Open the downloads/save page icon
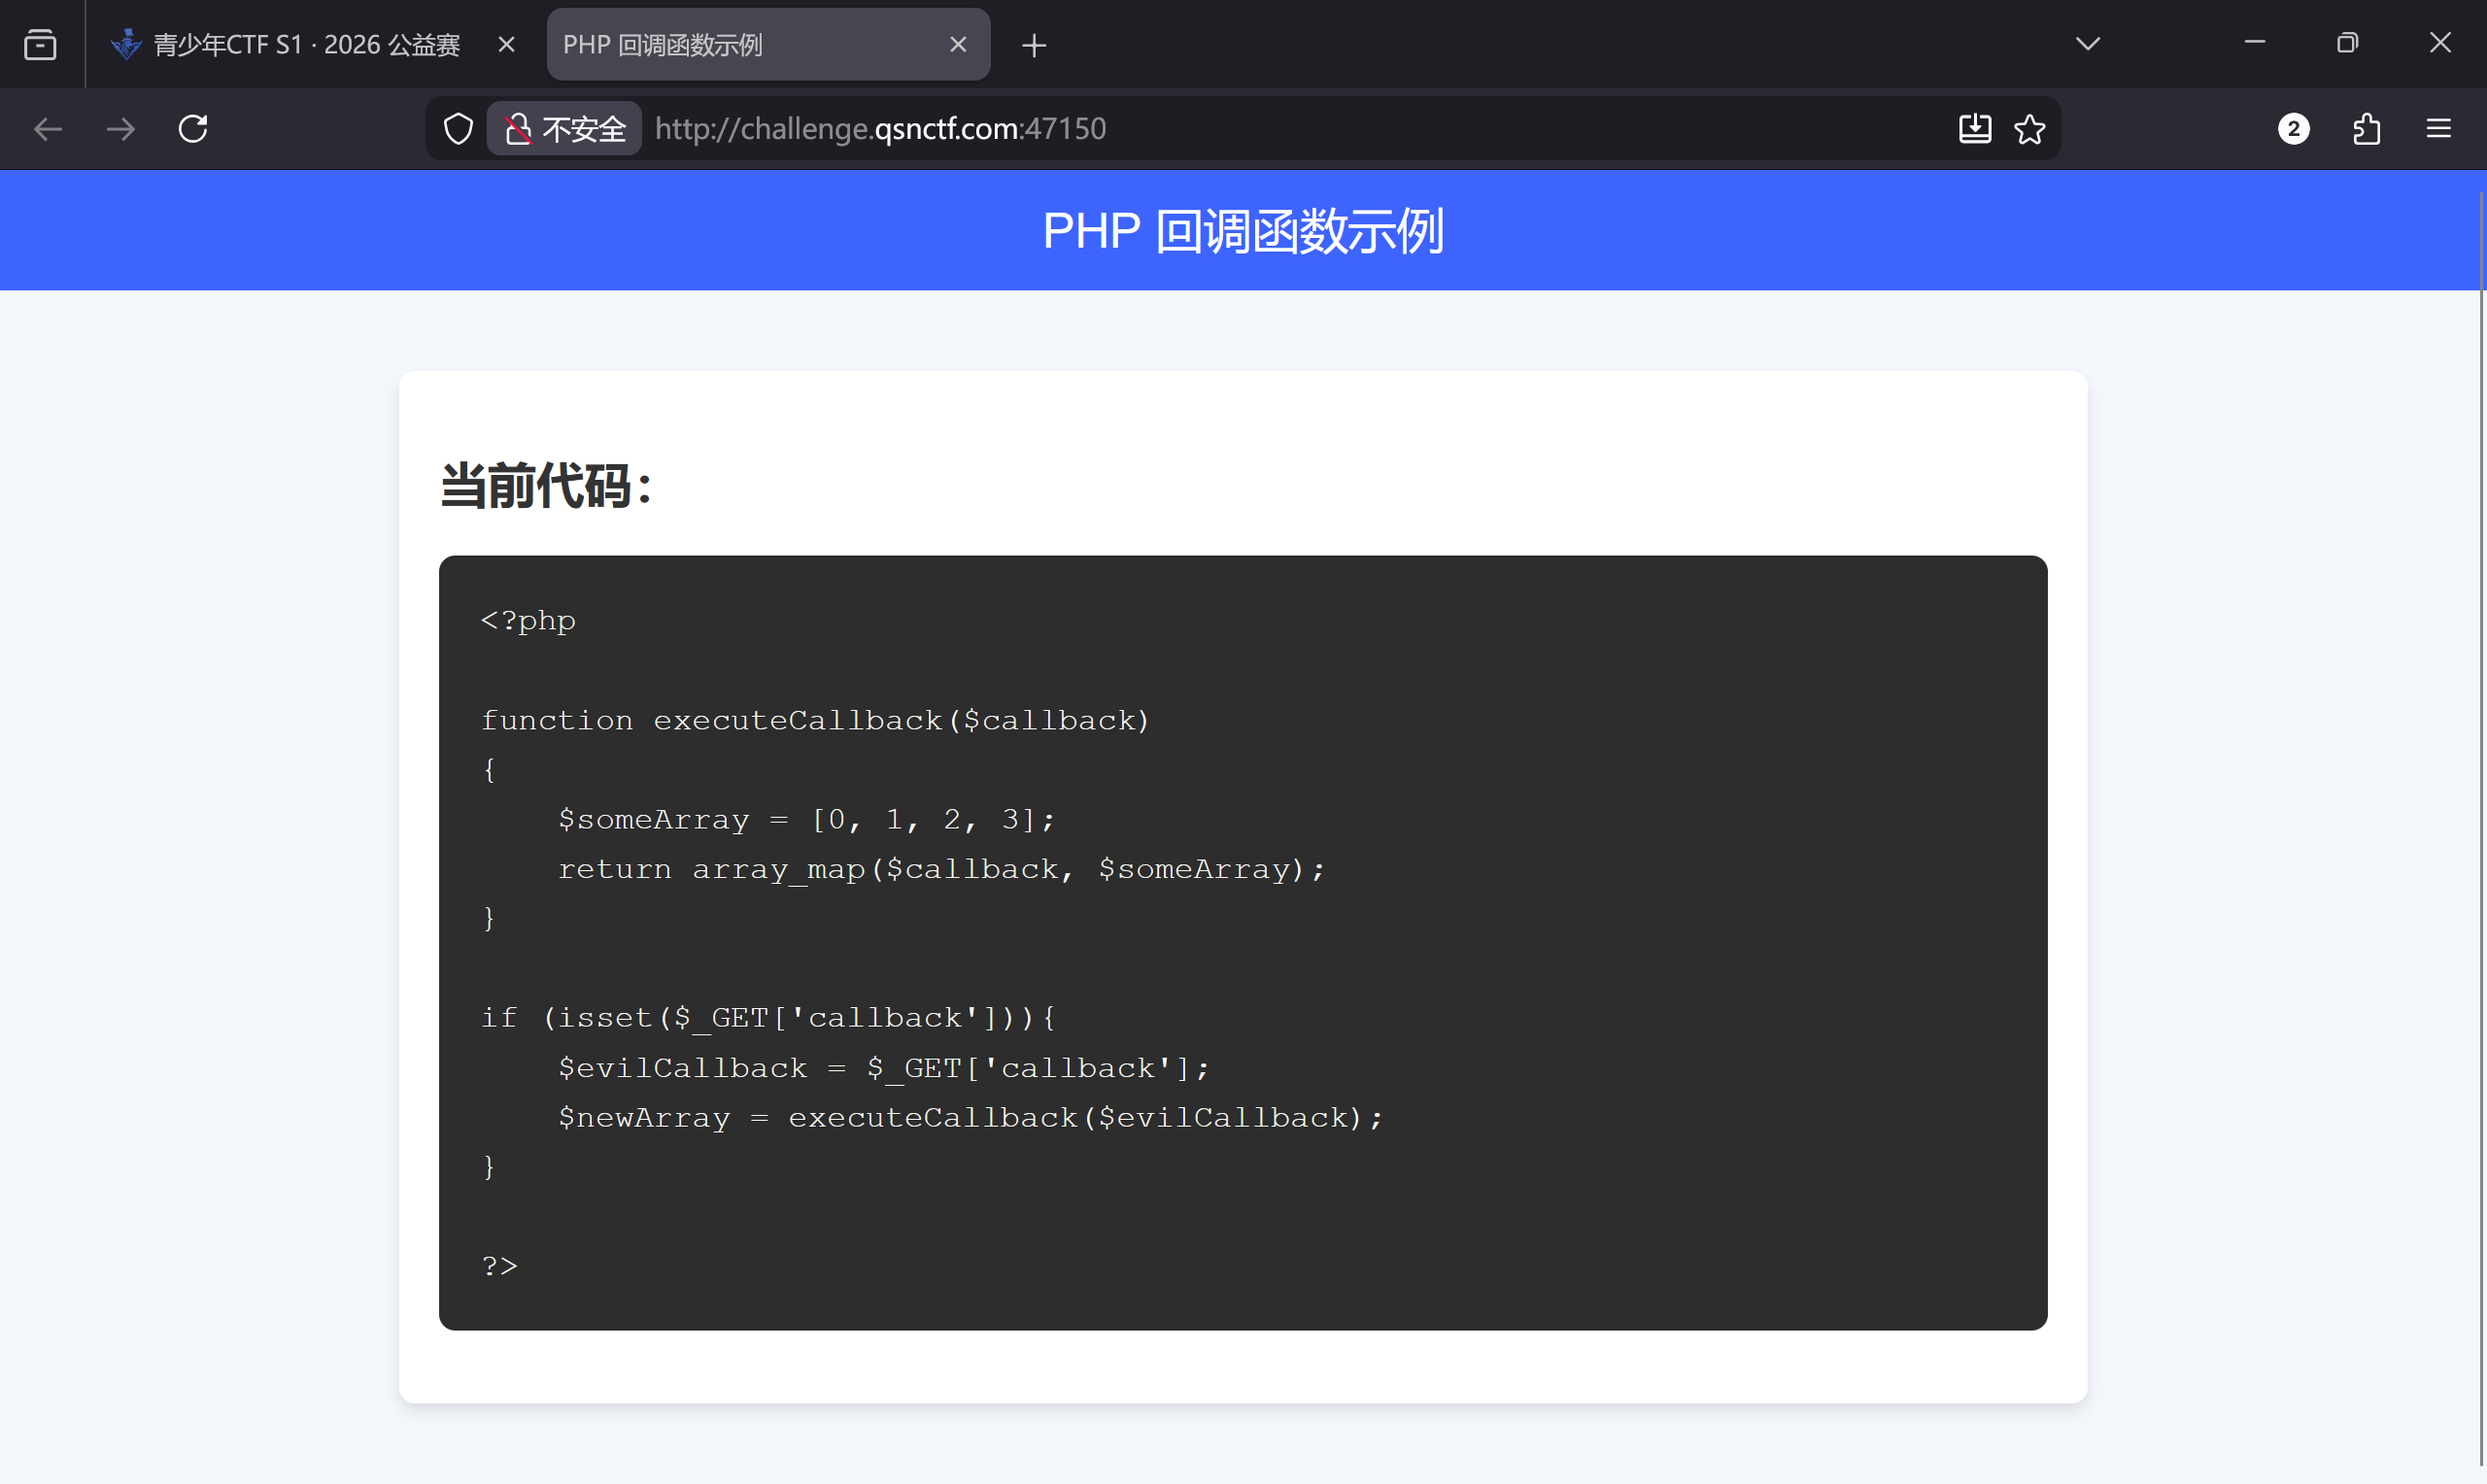 [1975, 129]
